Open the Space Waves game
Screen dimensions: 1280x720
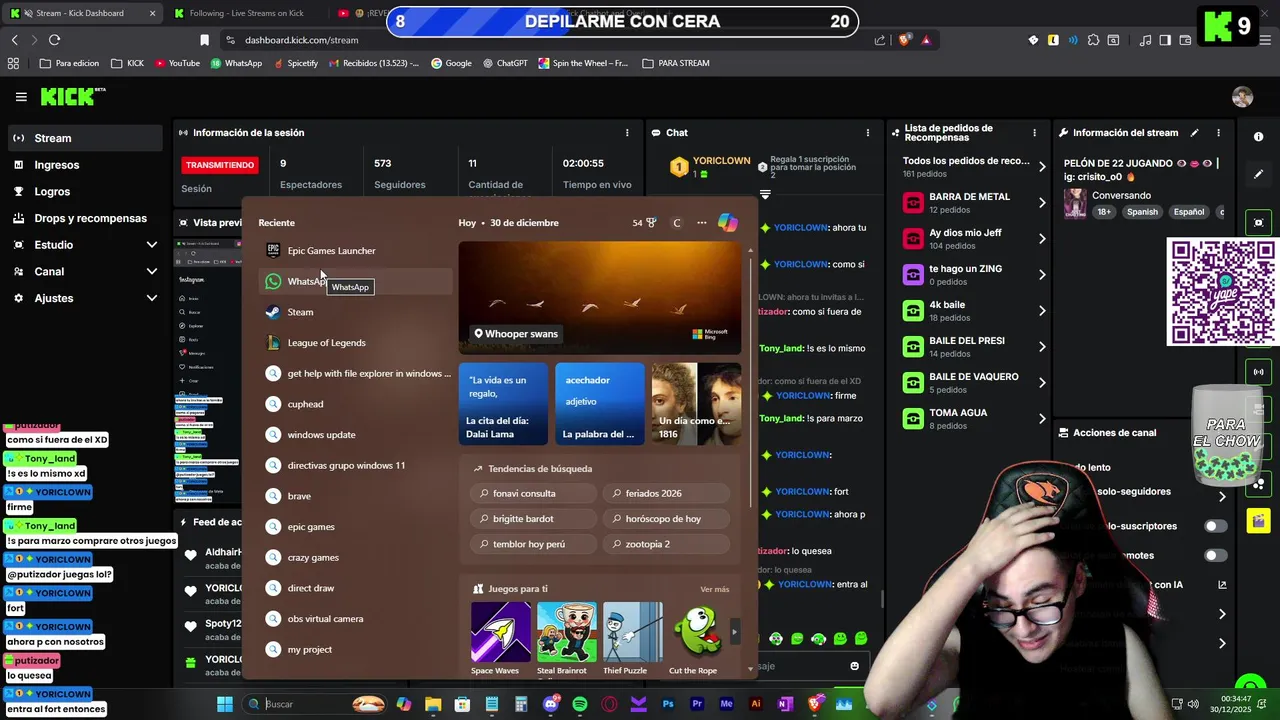(x=500, y=638)
